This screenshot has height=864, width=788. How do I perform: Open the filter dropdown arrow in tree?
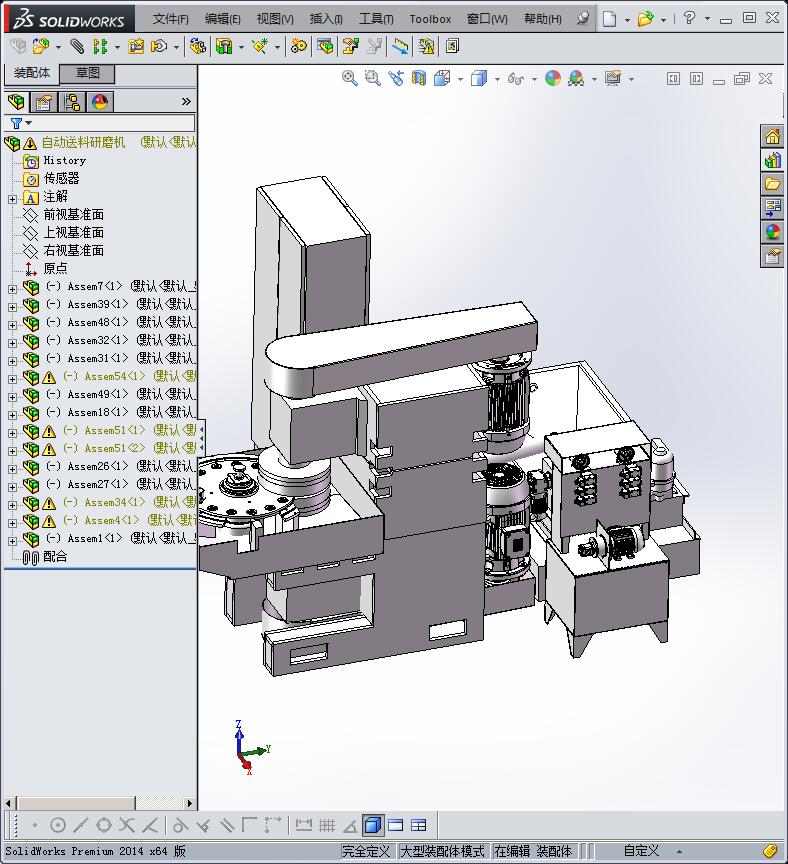pyautogui.click(x=29, y=123)
